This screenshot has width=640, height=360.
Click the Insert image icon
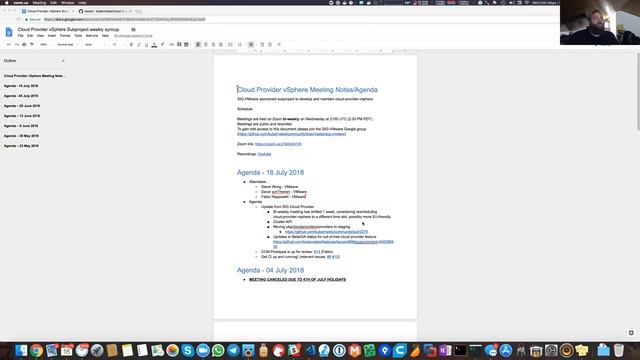pyautogui.click(x=187, y=44)
